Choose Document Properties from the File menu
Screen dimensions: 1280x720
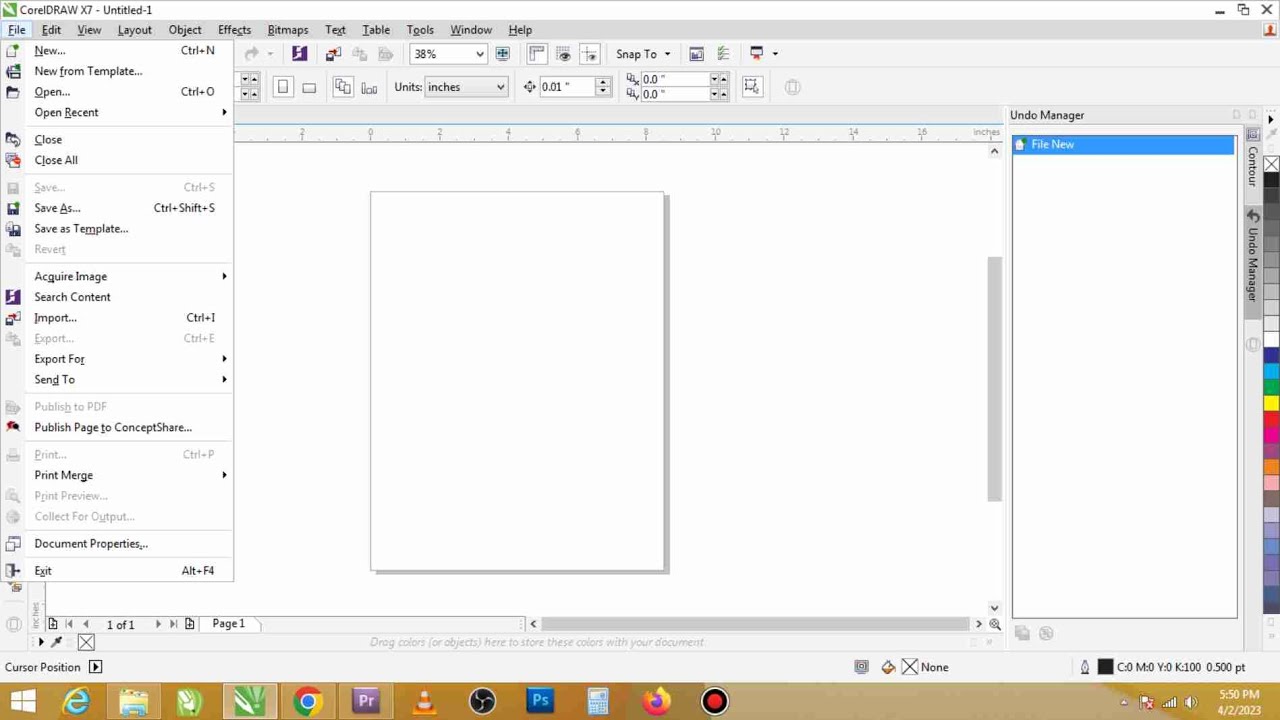coord(117,544)
